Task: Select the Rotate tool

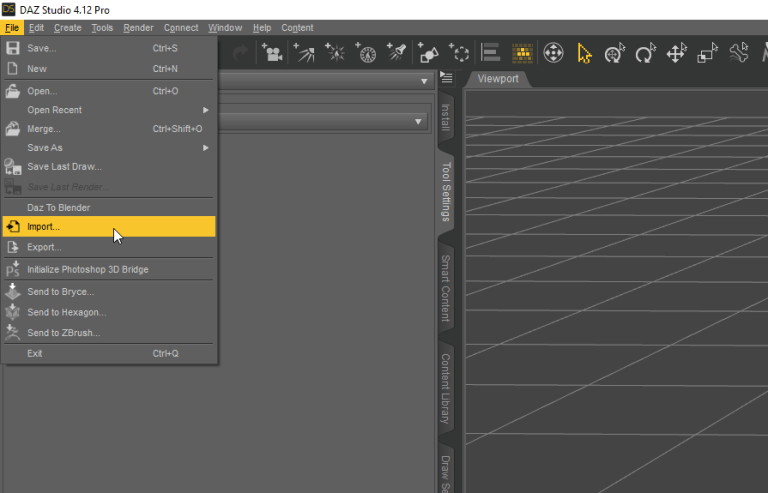Action: coord(645,53)
